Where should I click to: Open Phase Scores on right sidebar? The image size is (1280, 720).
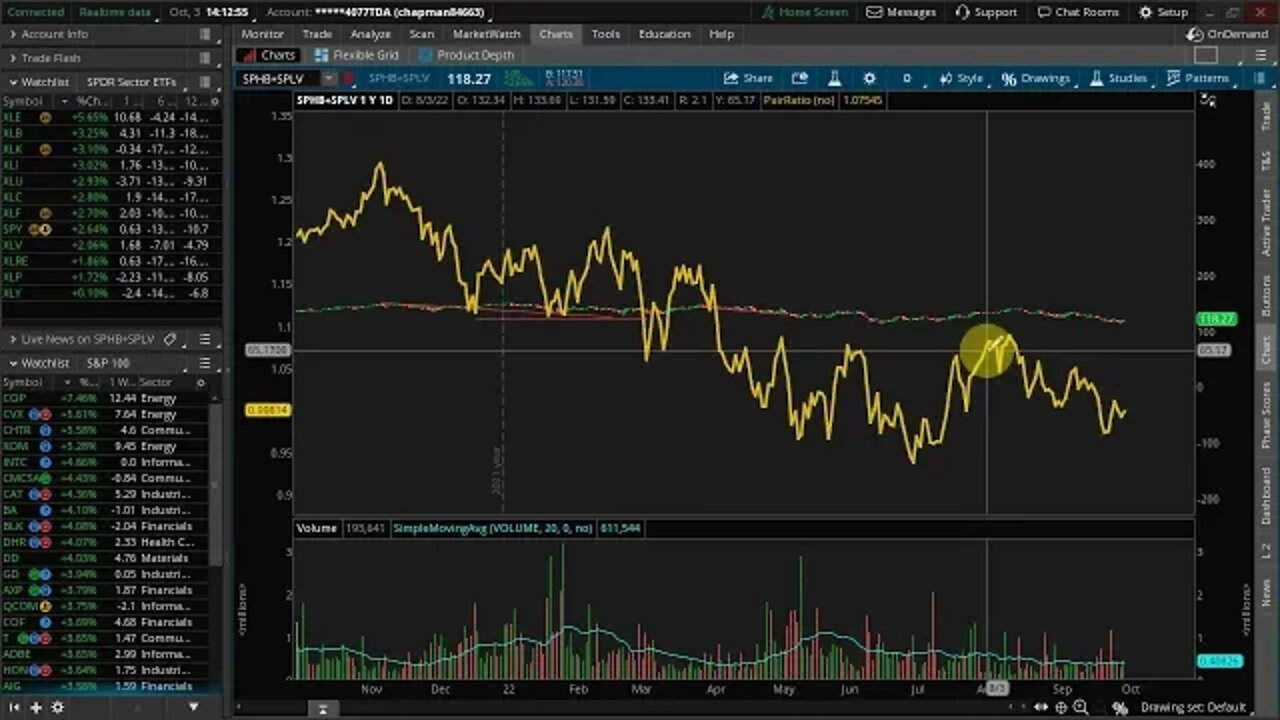[1266, 414]
